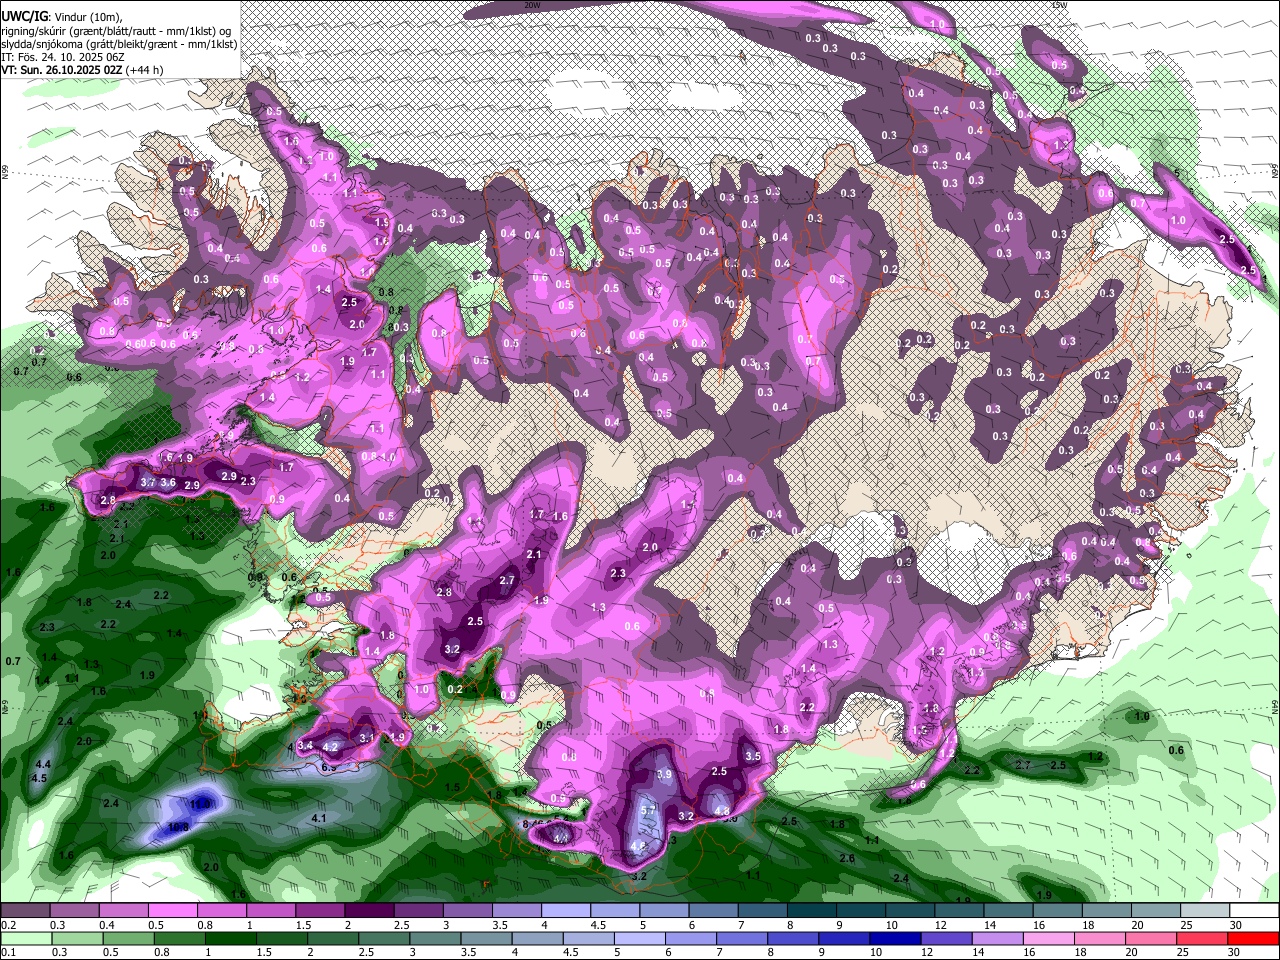Click upper legend swatch between 1 and 1.5
Image resolution: width=1280 pixels, height=960 pixels.
[271, 911]
